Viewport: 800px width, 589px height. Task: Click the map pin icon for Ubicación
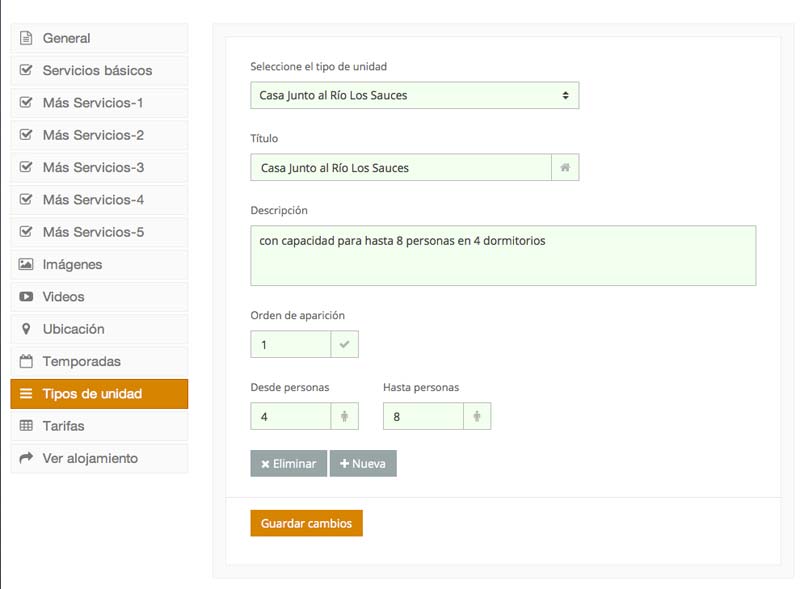[x=26, y=329]
